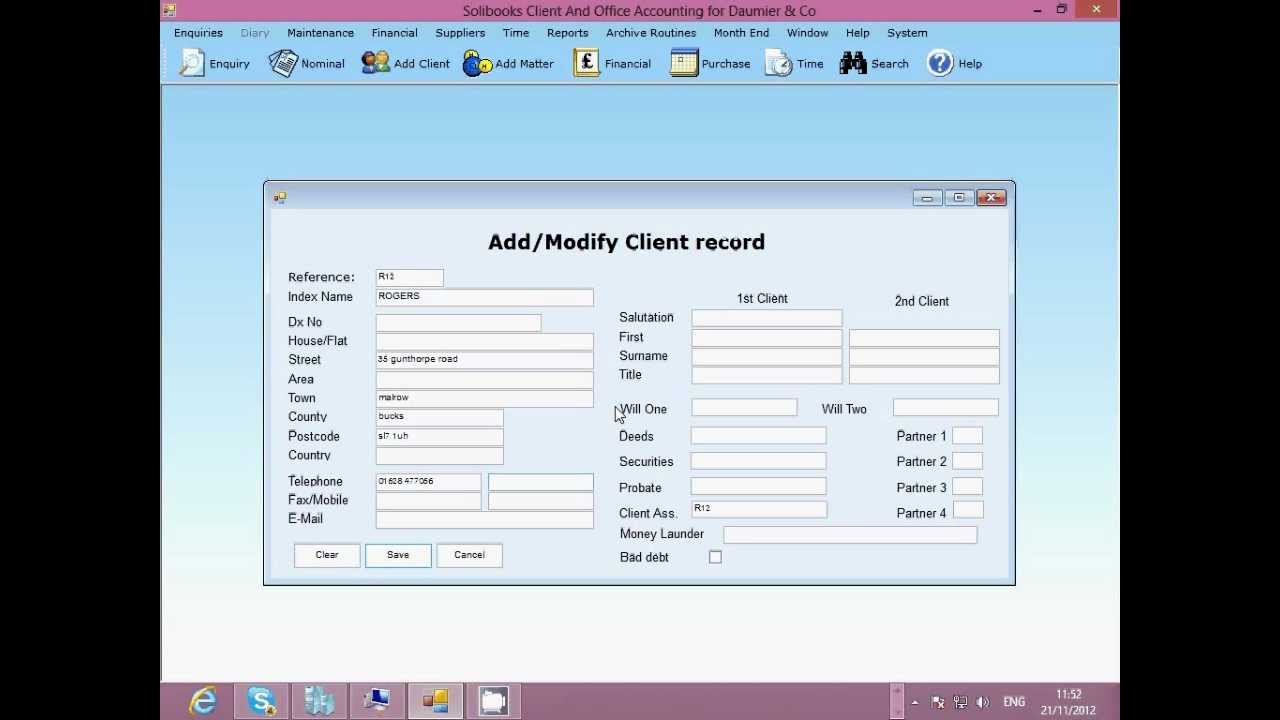Click the Partner 4 field

click(967, 511)
